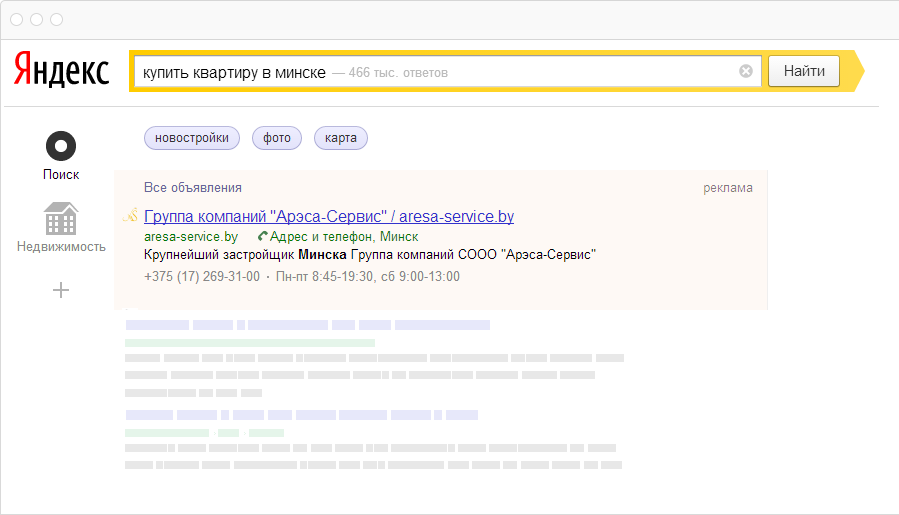Open Группа компаний "Арэса-Сервис" ad title
The image size is (899, 515).
click(x=329, y=216)
